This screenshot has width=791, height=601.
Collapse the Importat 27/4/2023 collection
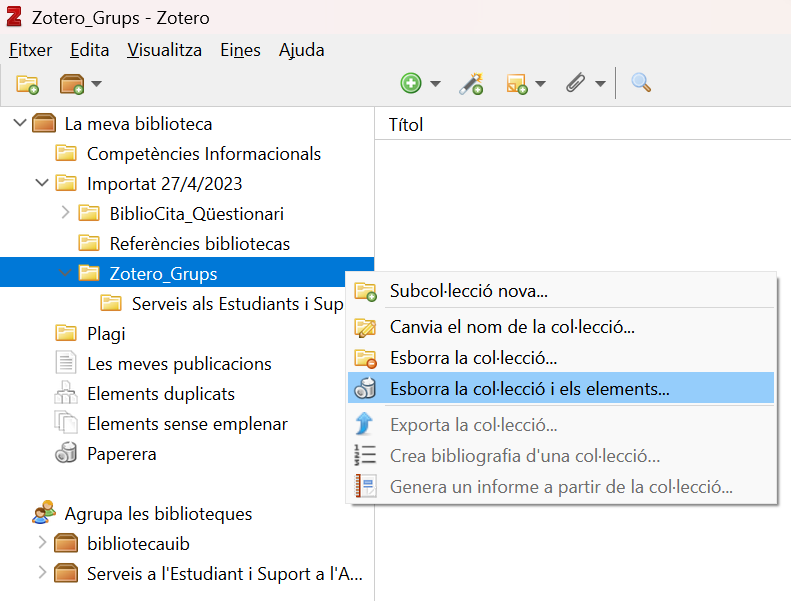coord(42,183)
